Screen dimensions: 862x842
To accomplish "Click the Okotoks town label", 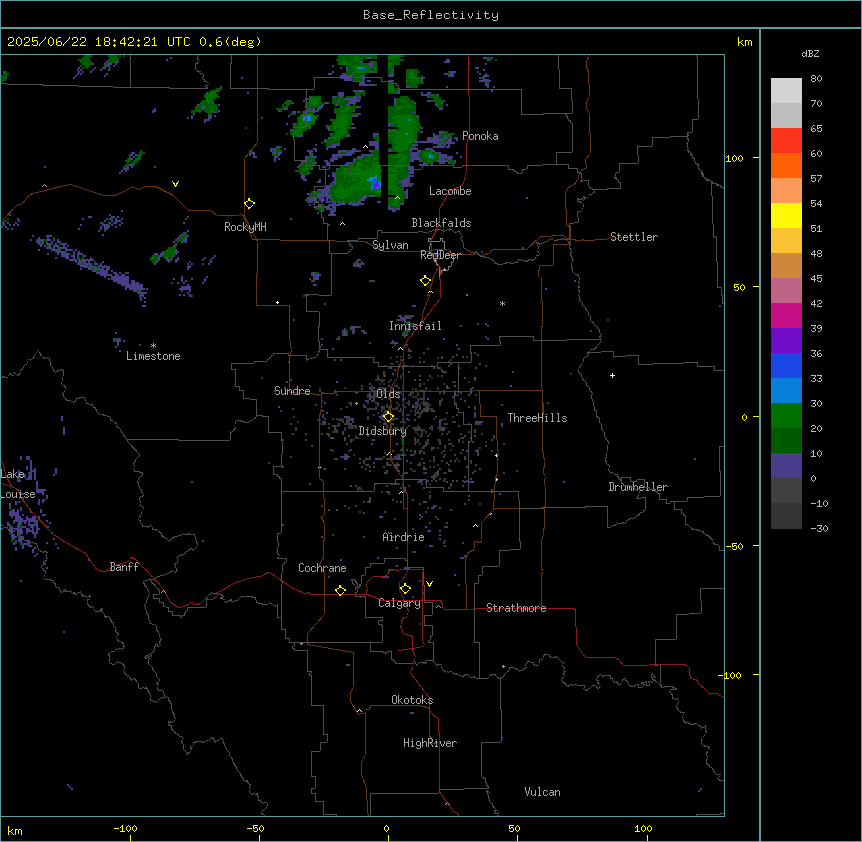I will 412,700.
